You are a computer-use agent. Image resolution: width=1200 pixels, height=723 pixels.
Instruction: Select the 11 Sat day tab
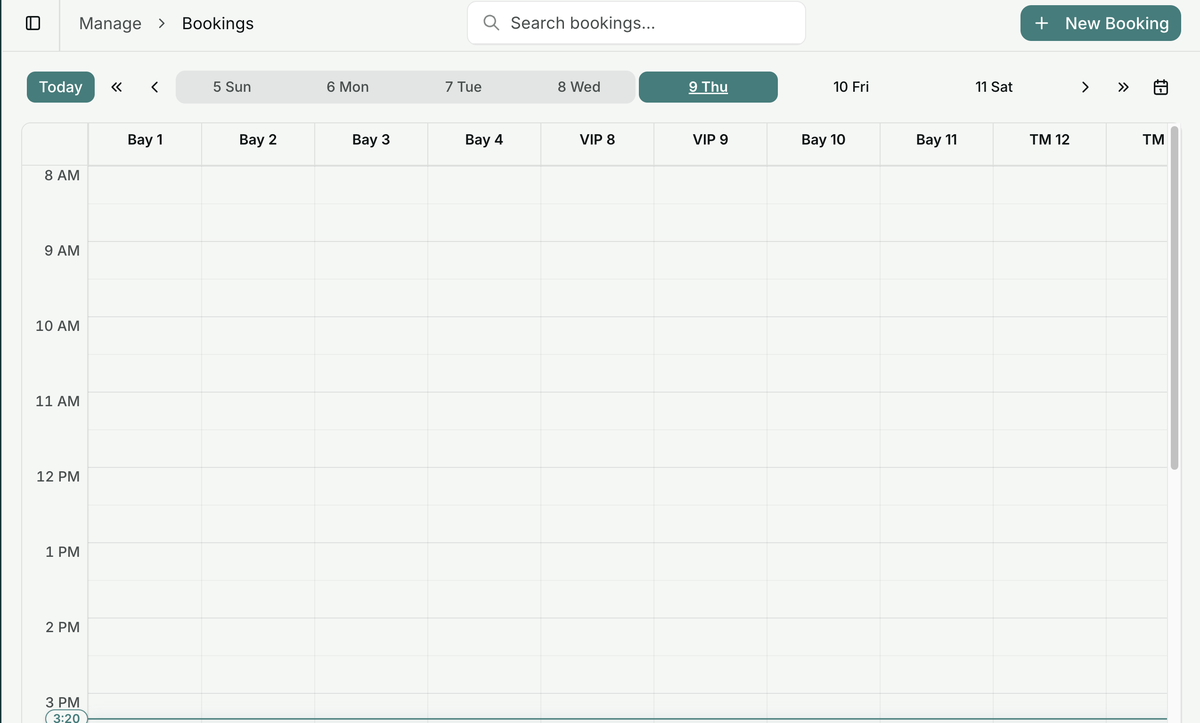pyautogui.click(x=994, y=87)
